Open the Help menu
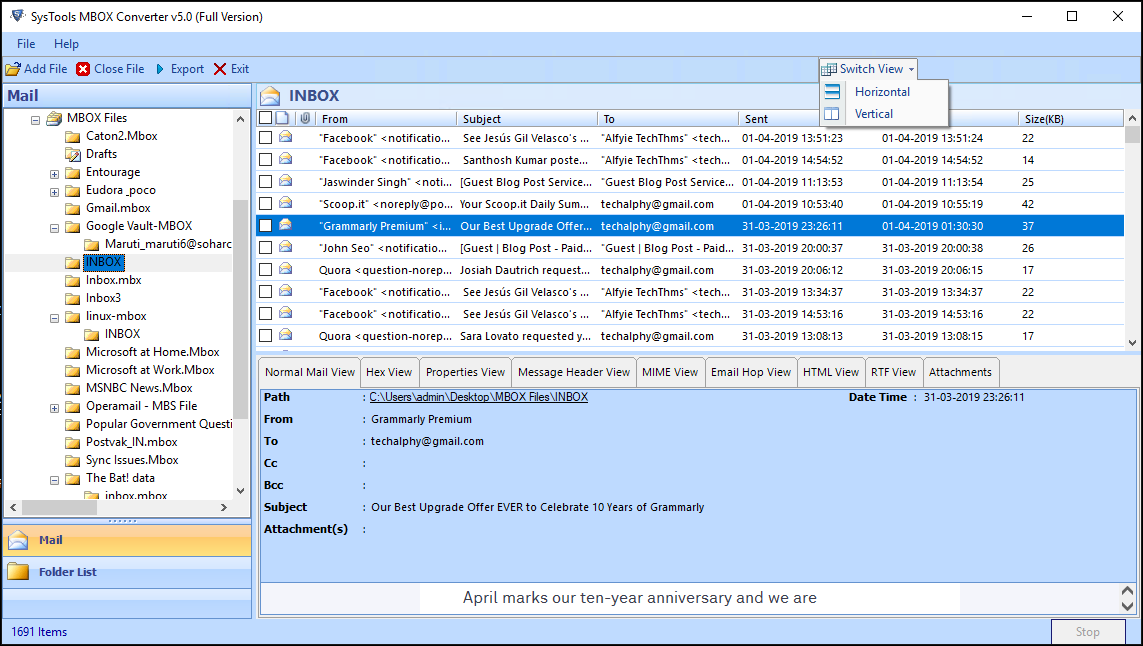Viewport: 1143px width, 646px height. point(66,44)
